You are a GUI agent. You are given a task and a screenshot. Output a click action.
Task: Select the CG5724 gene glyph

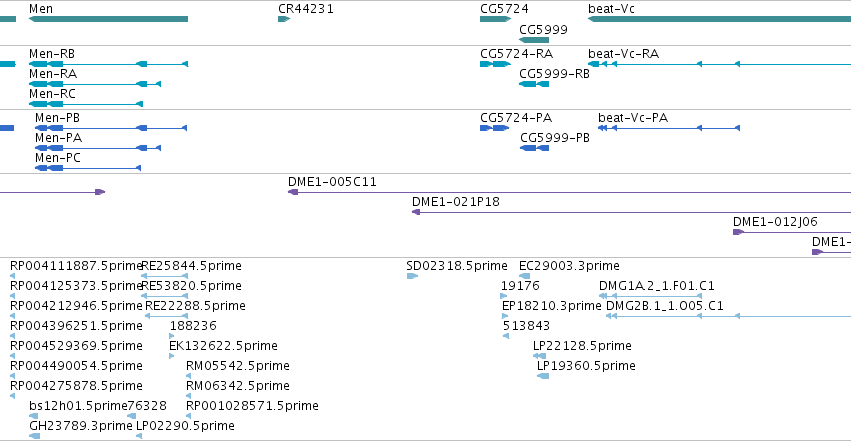pos(496,19)
